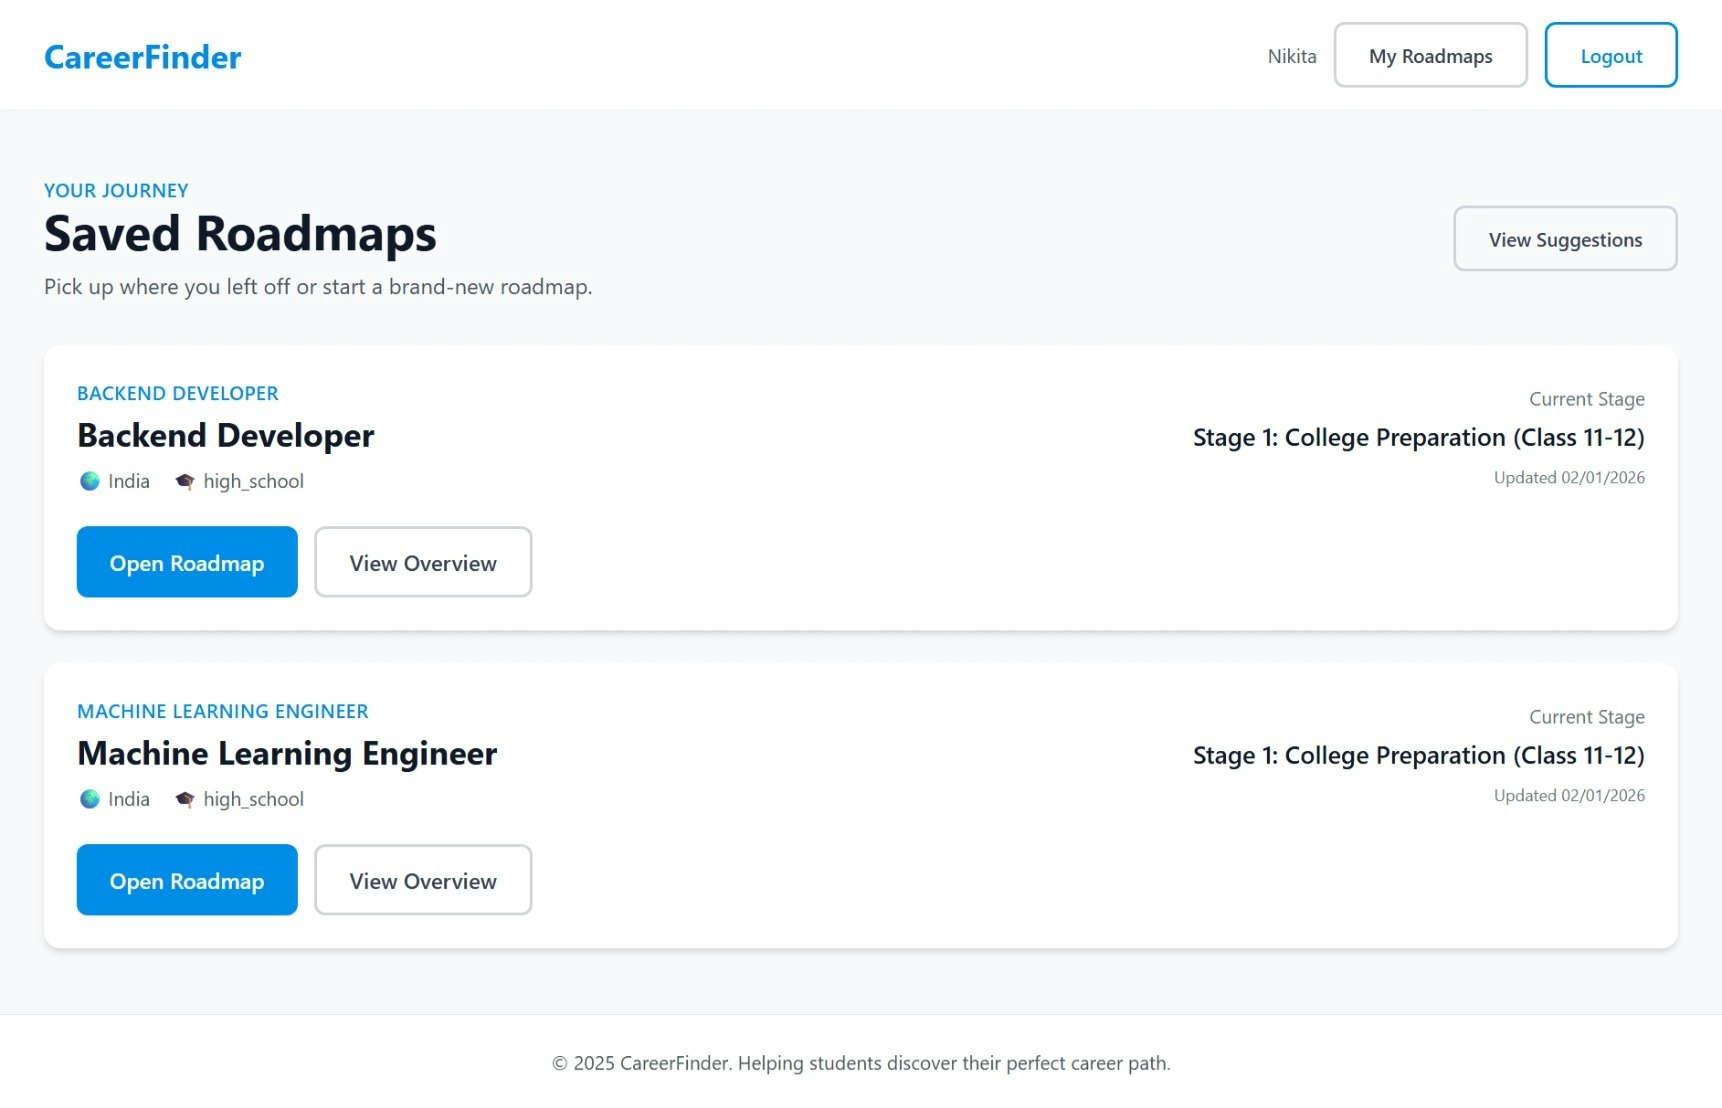
Task: Click the globe icon on the Machine Learning Engineer card
Action: pyautogui.click(x=88, y=799)
